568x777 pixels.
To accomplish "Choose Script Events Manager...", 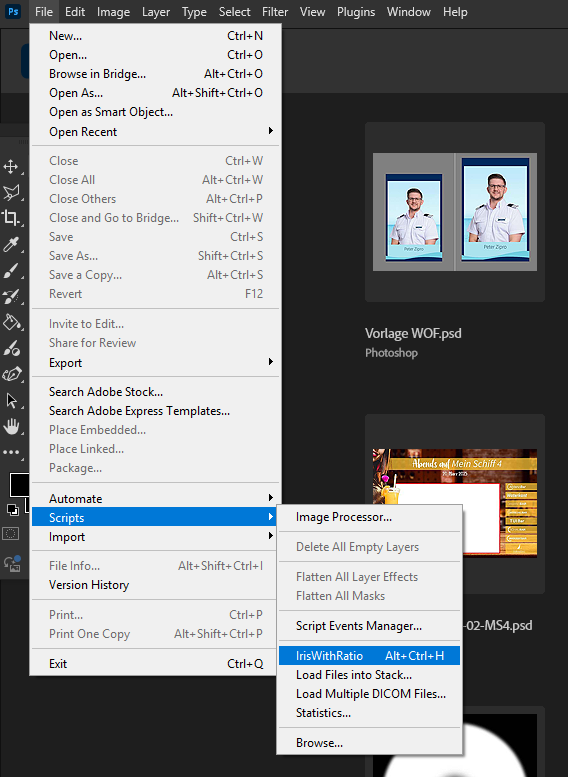I will [x=369, y=626].
